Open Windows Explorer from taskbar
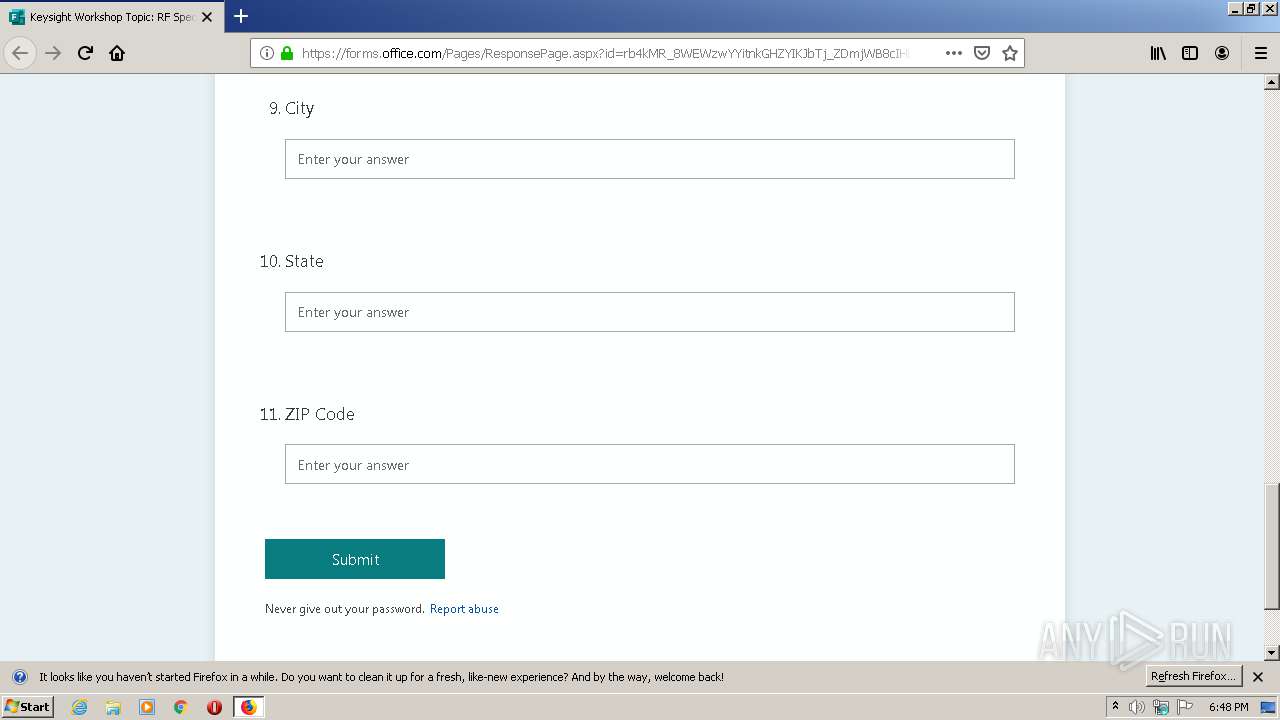The image size is (1280, 720). pos(113,707)
